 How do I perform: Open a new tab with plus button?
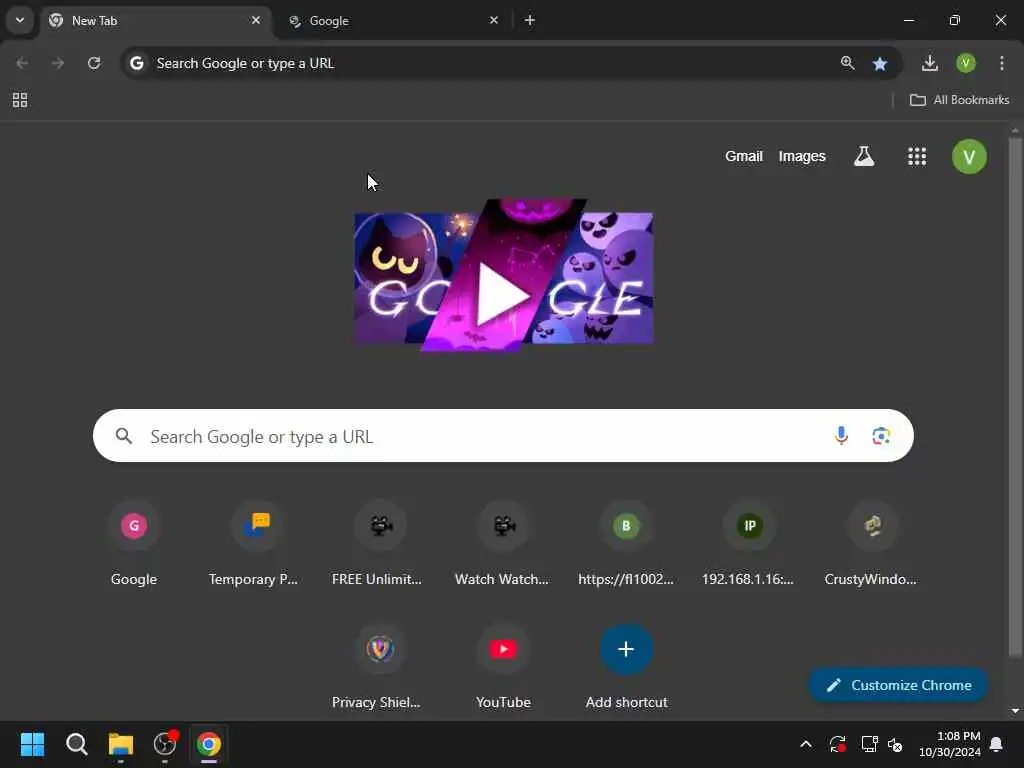tap(530, 20)
